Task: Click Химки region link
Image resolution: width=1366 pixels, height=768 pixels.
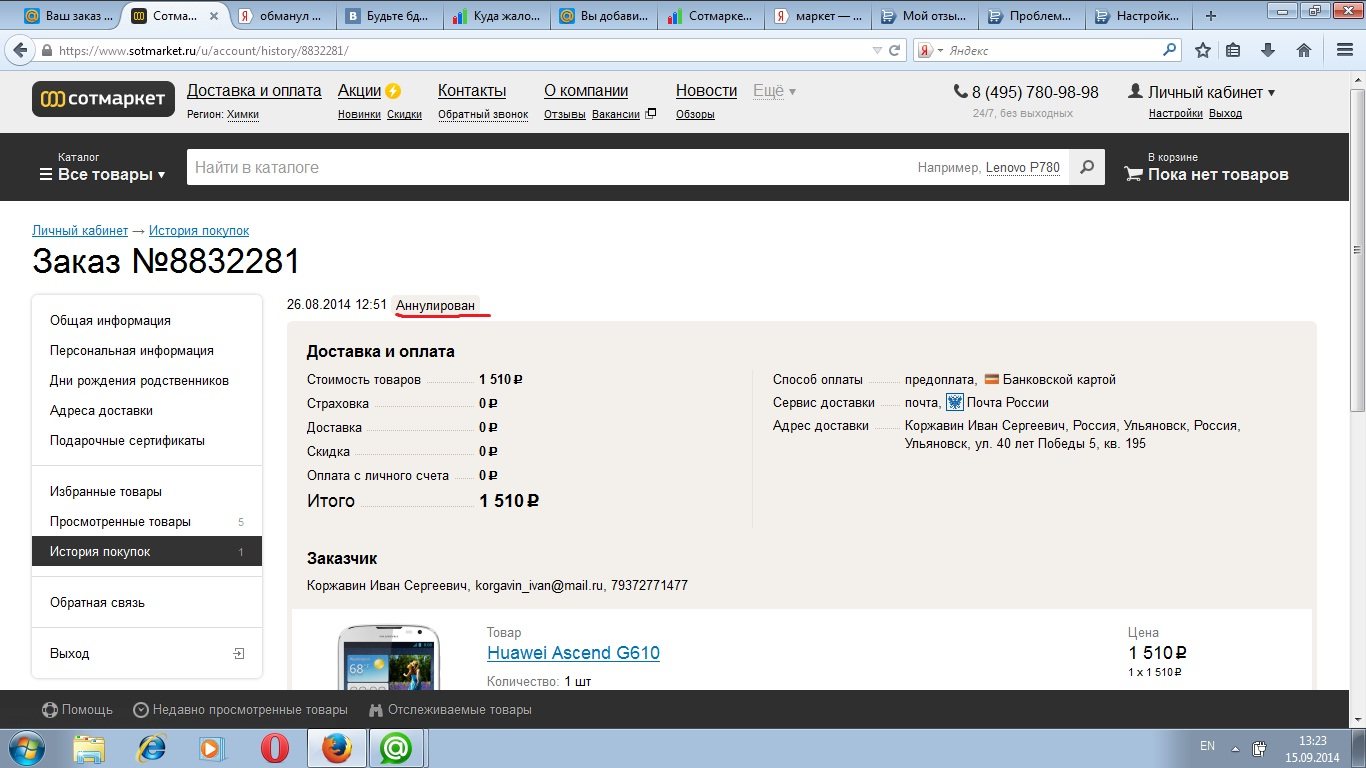Action: (242, 114)
